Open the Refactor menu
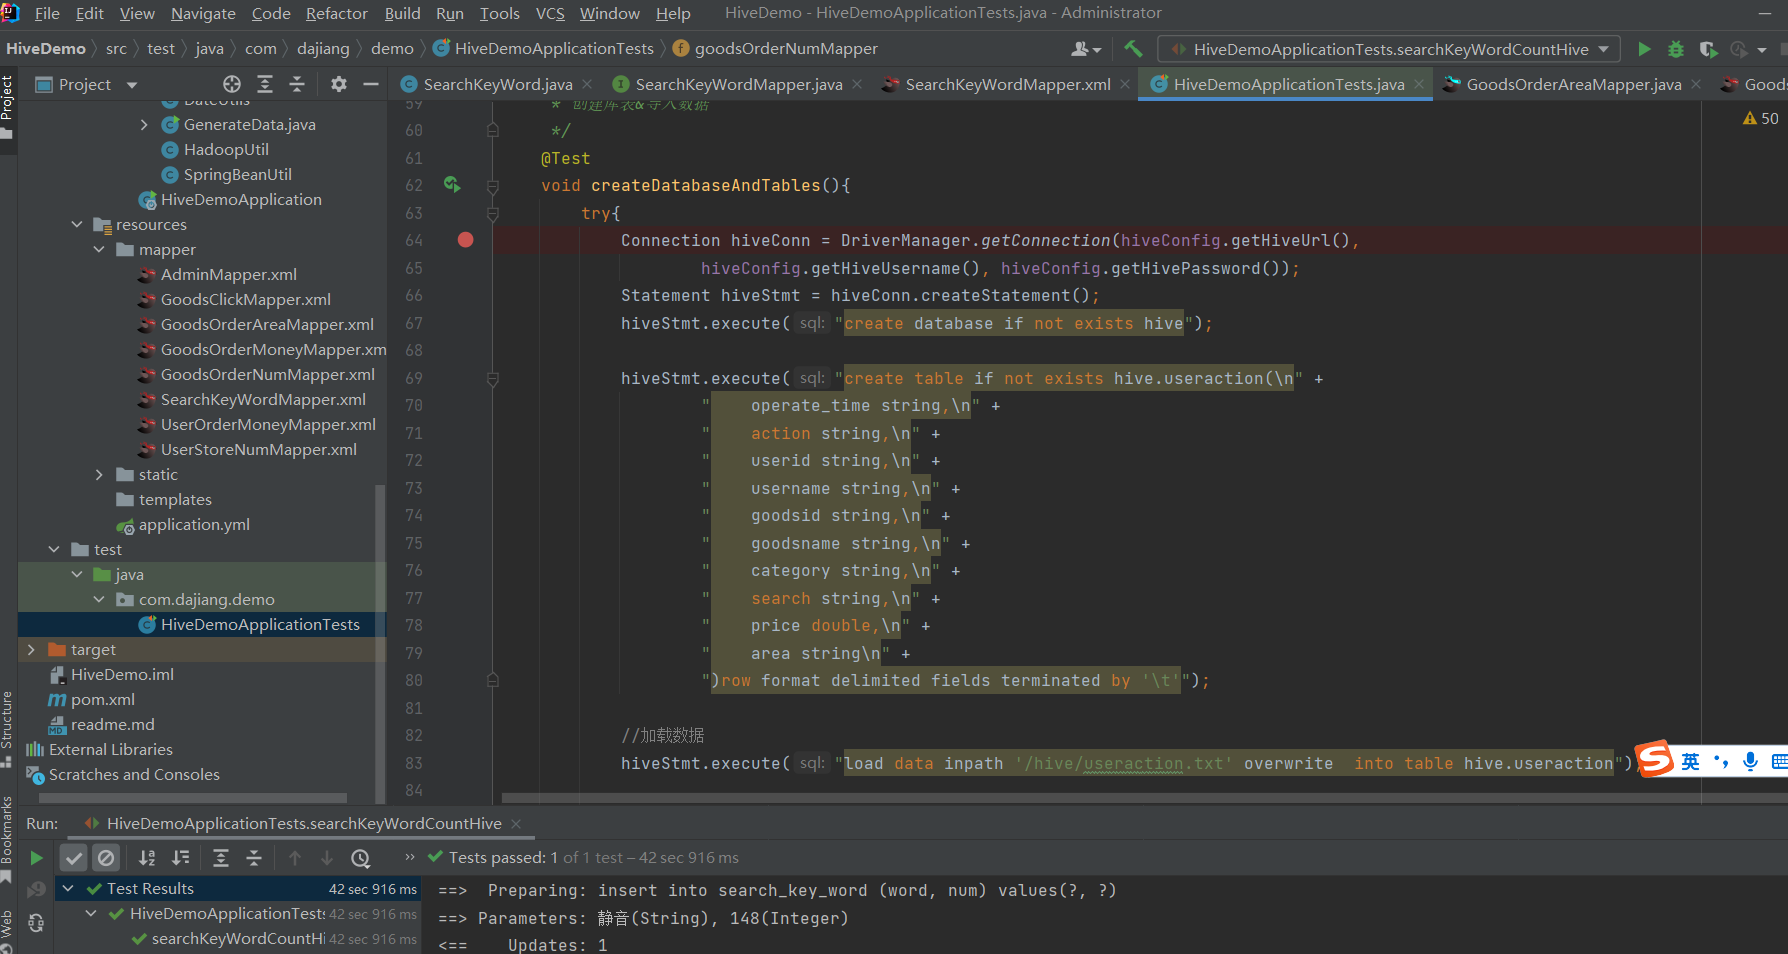Viewport: 1788px width, 954px height. click(336, 13)
